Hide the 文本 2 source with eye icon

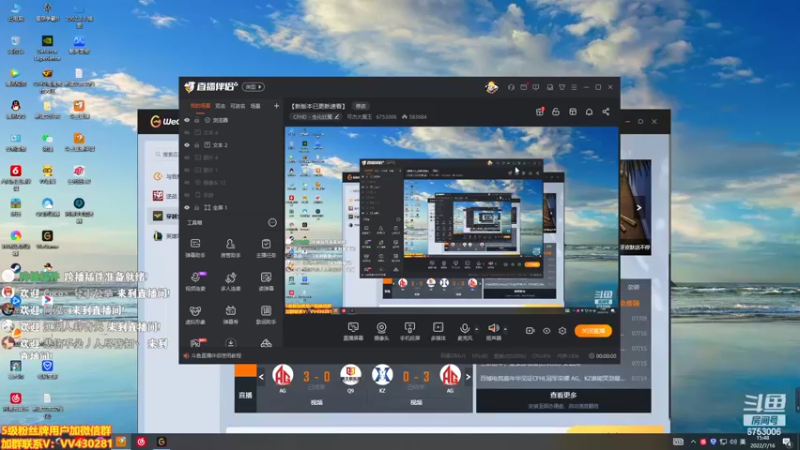[187, 145]
